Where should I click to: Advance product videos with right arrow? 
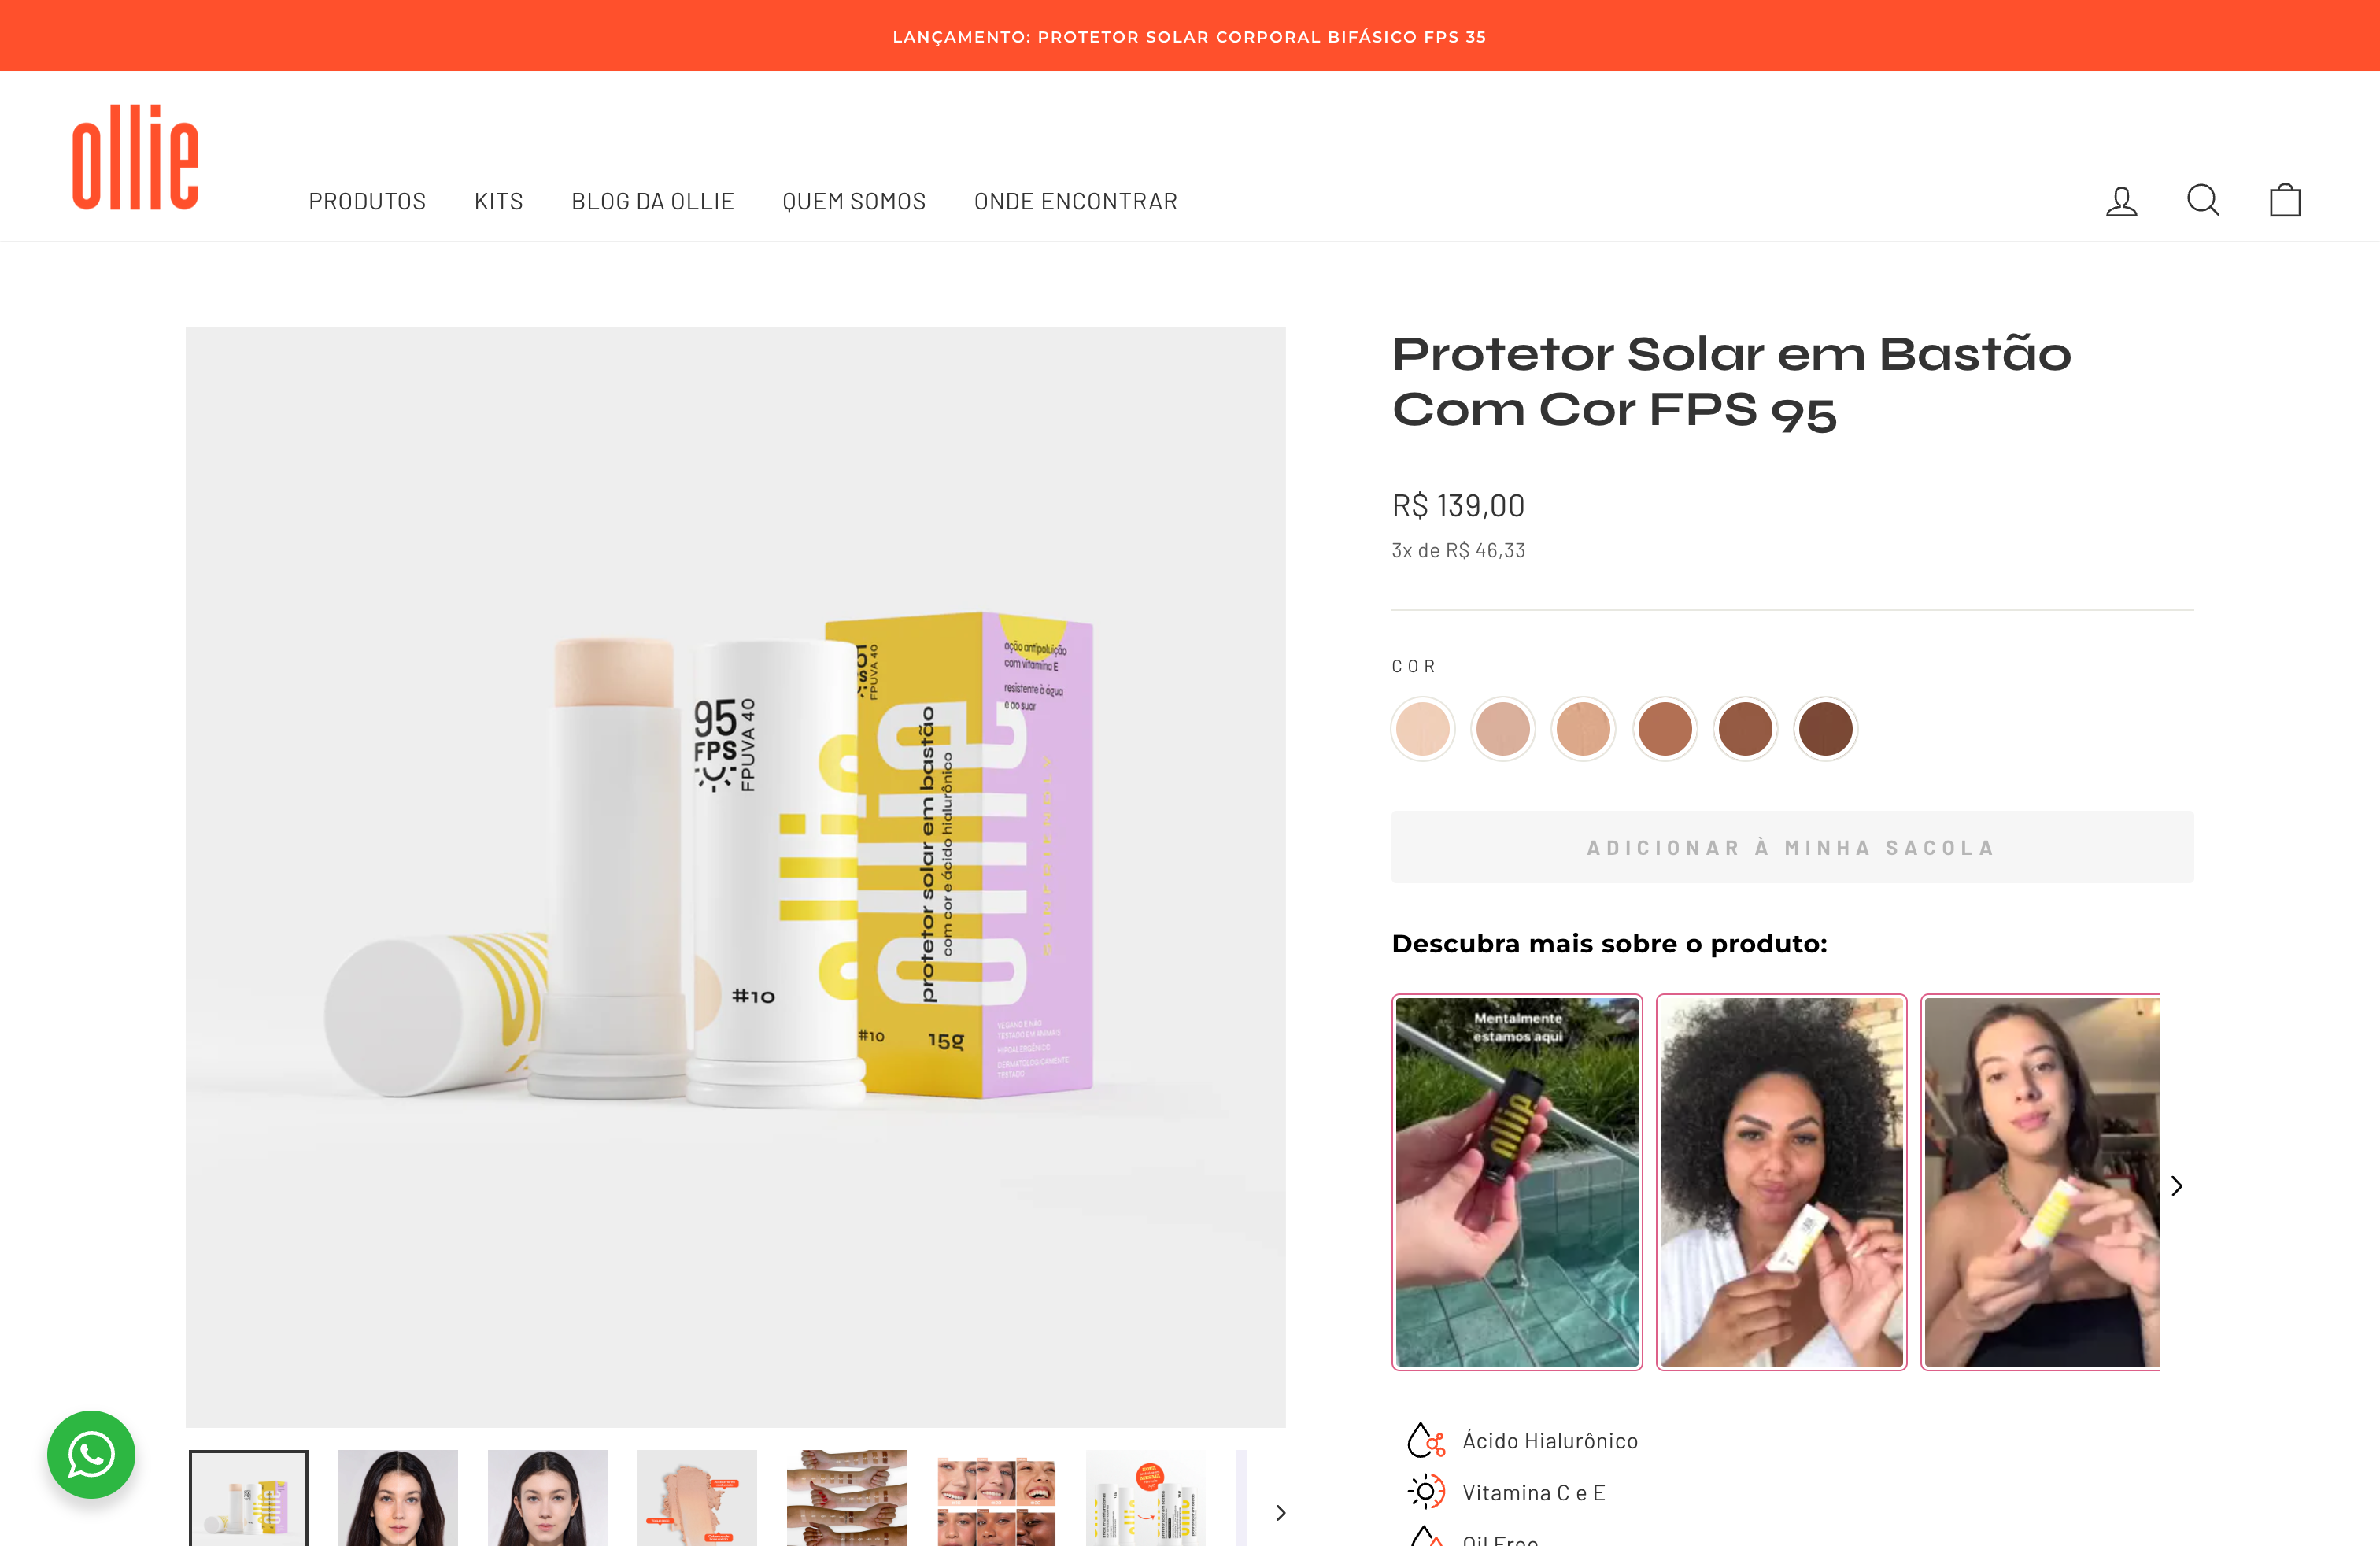pos(2177,1185)
